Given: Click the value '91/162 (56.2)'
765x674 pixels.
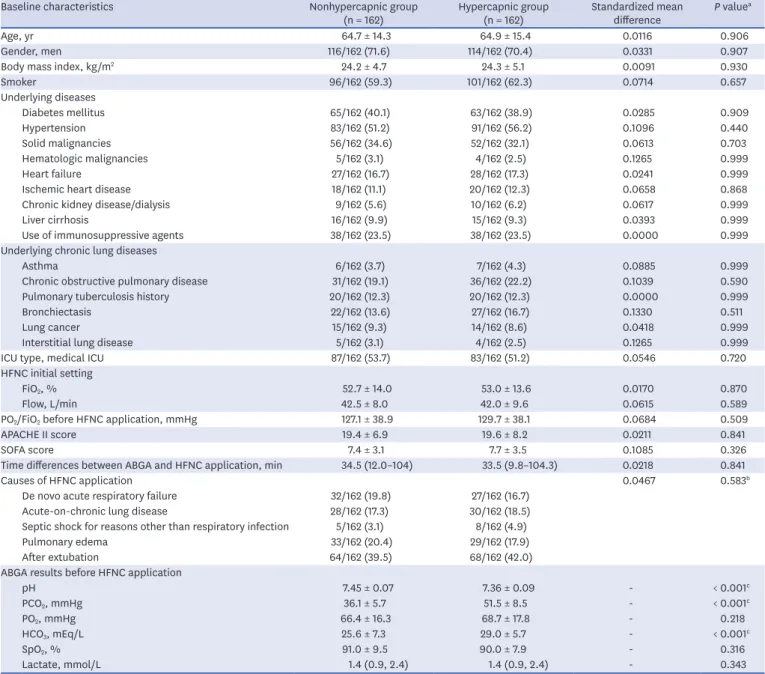Looking at the screenshot, I should pos(502,128).
